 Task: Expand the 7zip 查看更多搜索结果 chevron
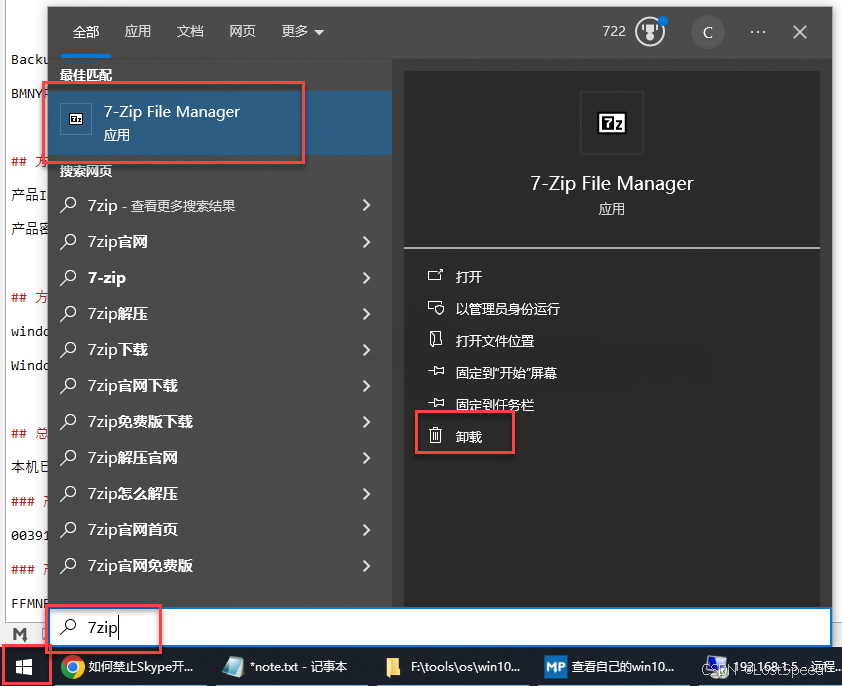click(366, 205)
